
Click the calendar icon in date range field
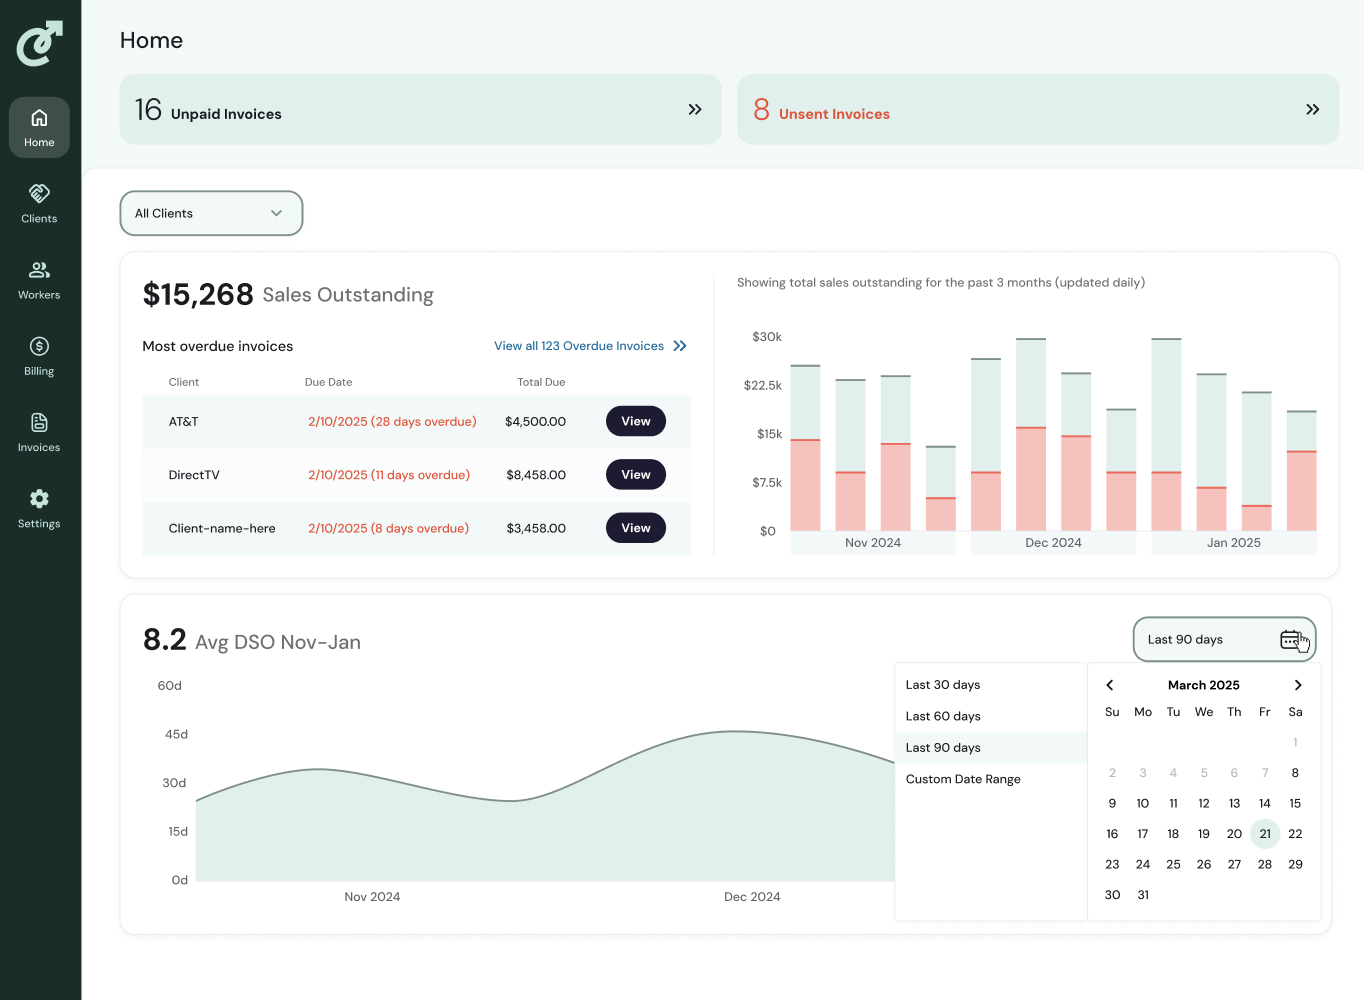click(1291, 639)
